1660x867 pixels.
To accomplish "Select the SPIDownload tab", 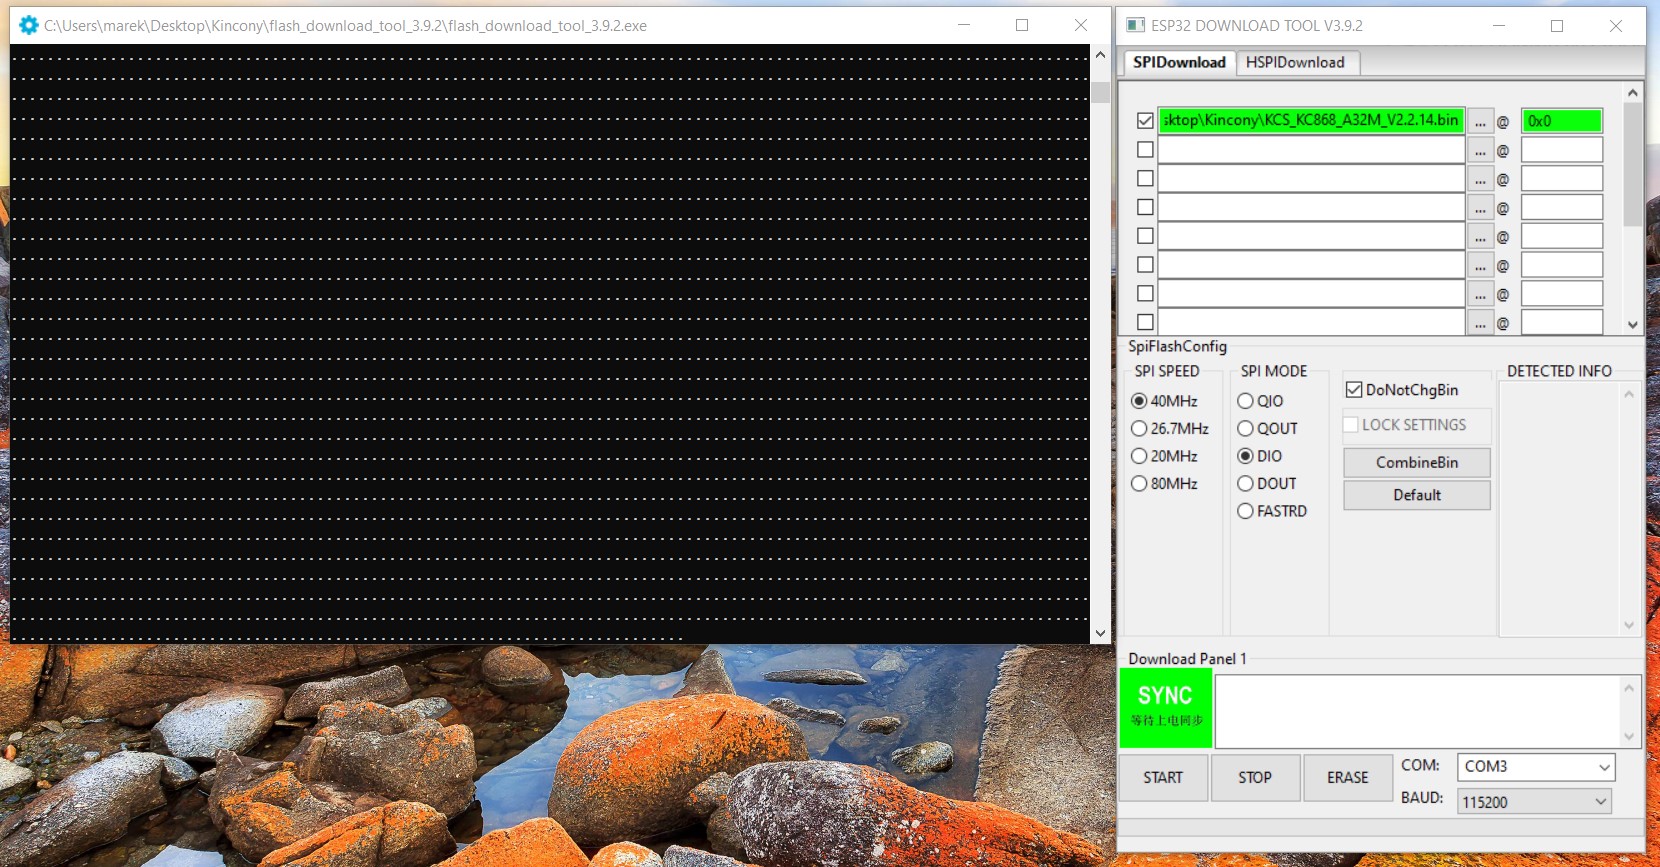I will coord(1179,62).
